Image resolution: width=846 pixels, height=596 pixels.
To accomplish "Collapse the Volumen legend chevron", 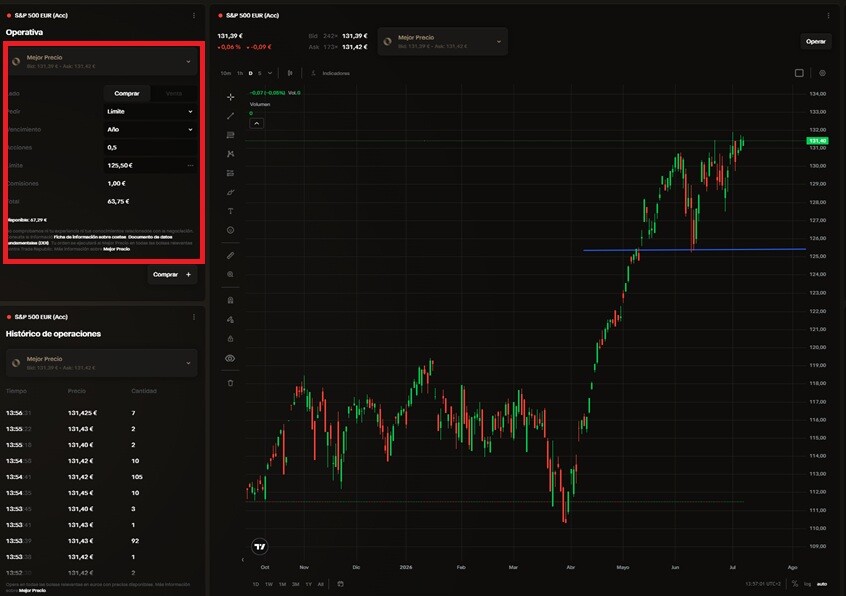I will [257, 124].
